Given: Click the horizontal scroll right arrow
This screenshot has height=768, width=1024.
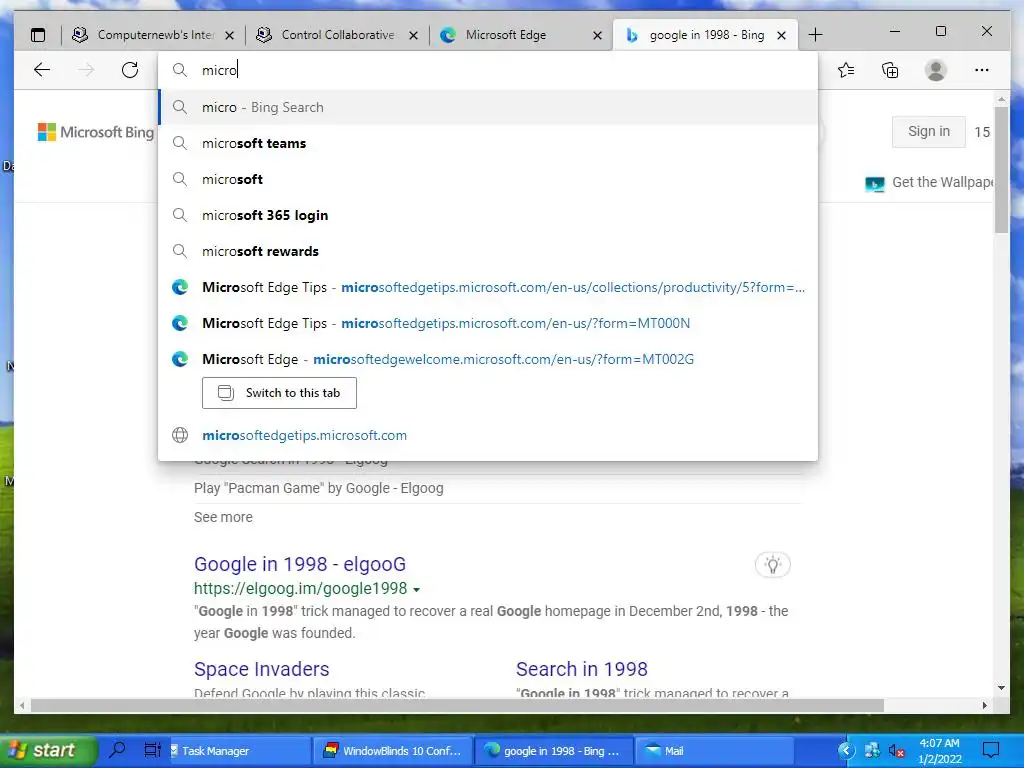Looking at the screenshot, I should [x=985, y=705].
